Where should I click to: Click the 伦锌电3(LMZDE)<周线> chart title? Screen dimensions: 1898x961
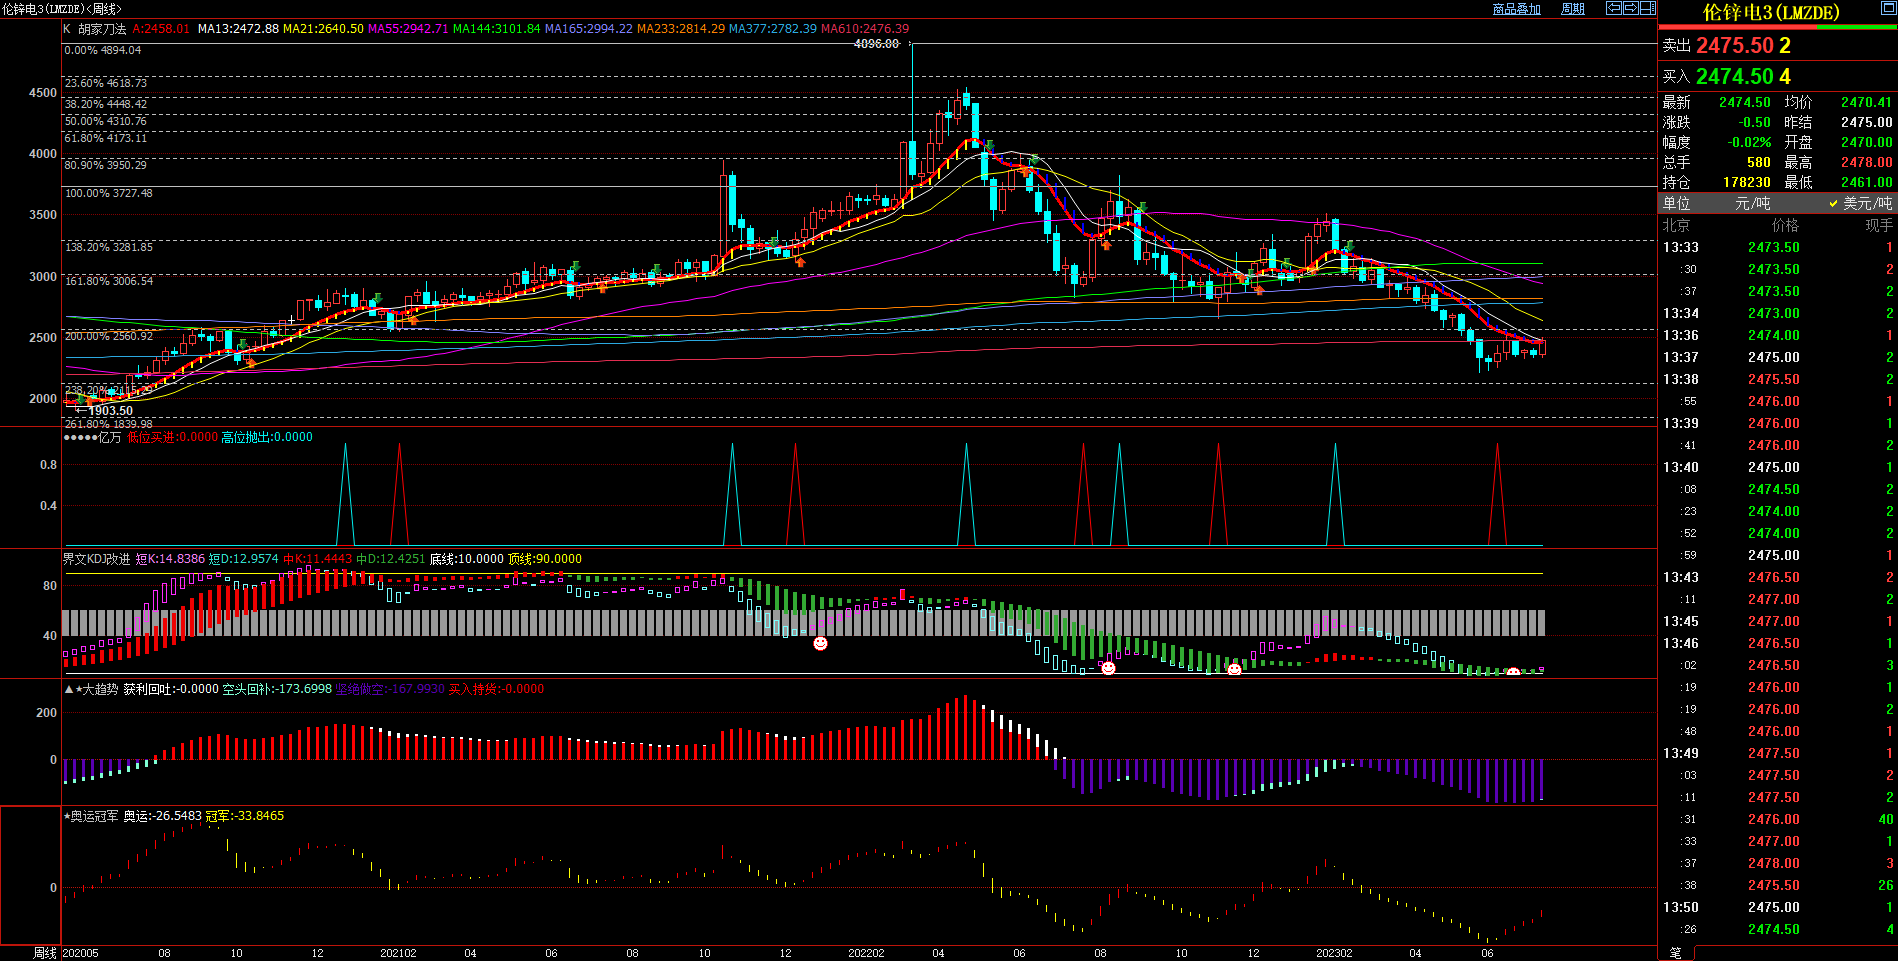[62, 9]
